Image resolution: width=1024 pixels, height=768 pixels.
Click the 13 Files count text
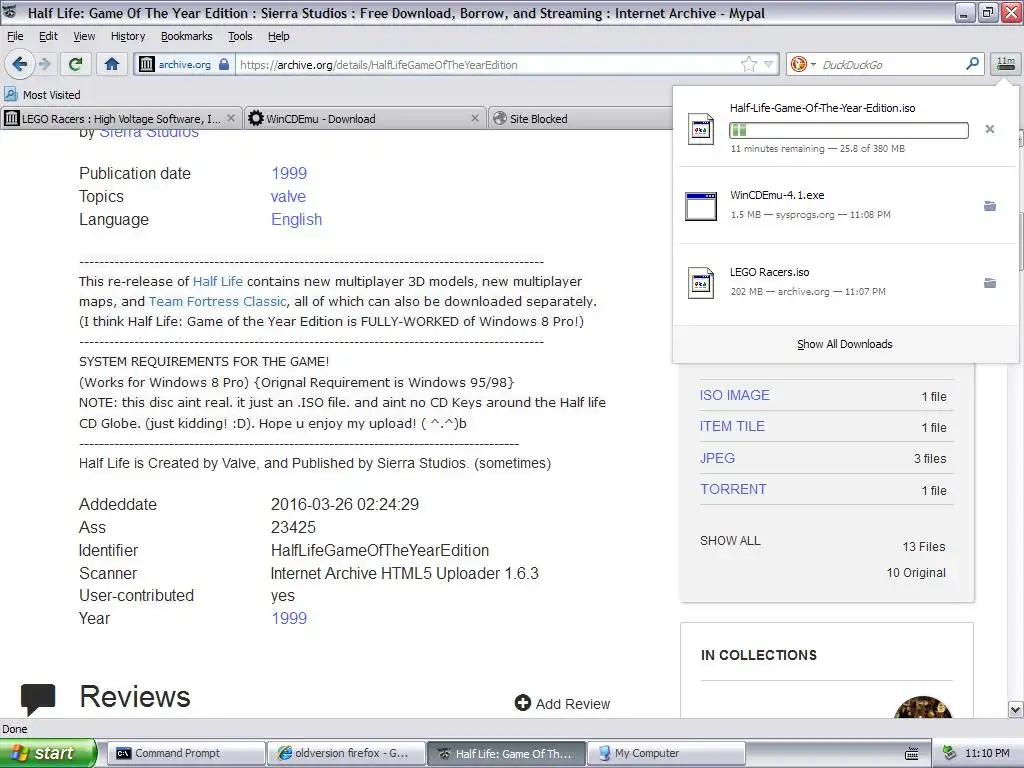point(923,546)
